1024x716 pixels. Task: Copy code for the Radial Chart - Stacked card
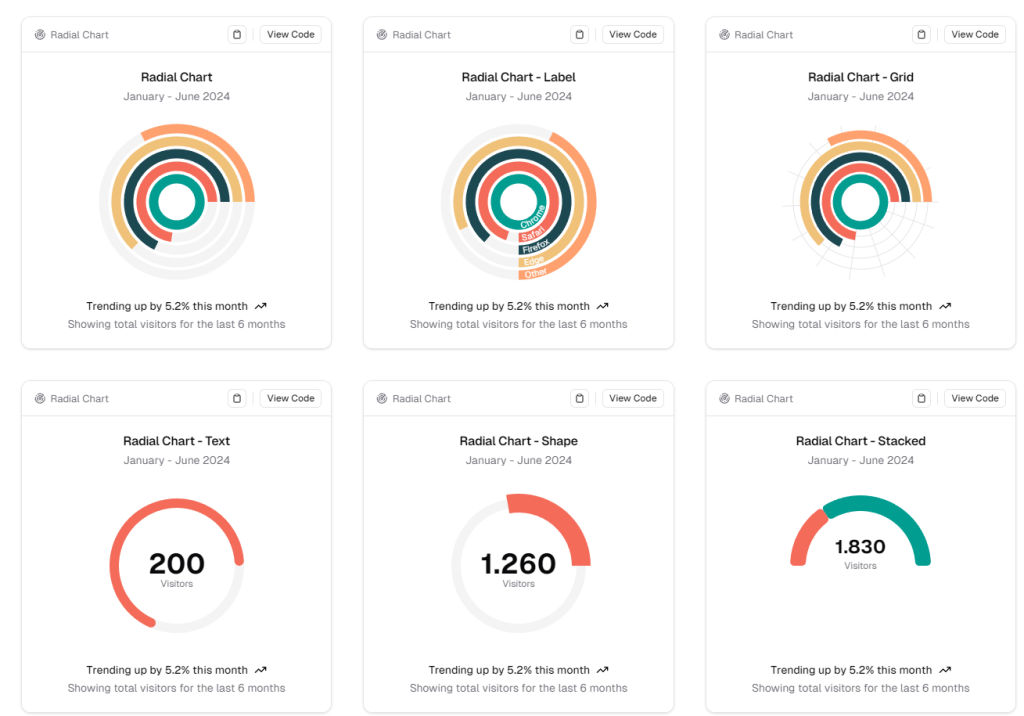tap(921, 399)
